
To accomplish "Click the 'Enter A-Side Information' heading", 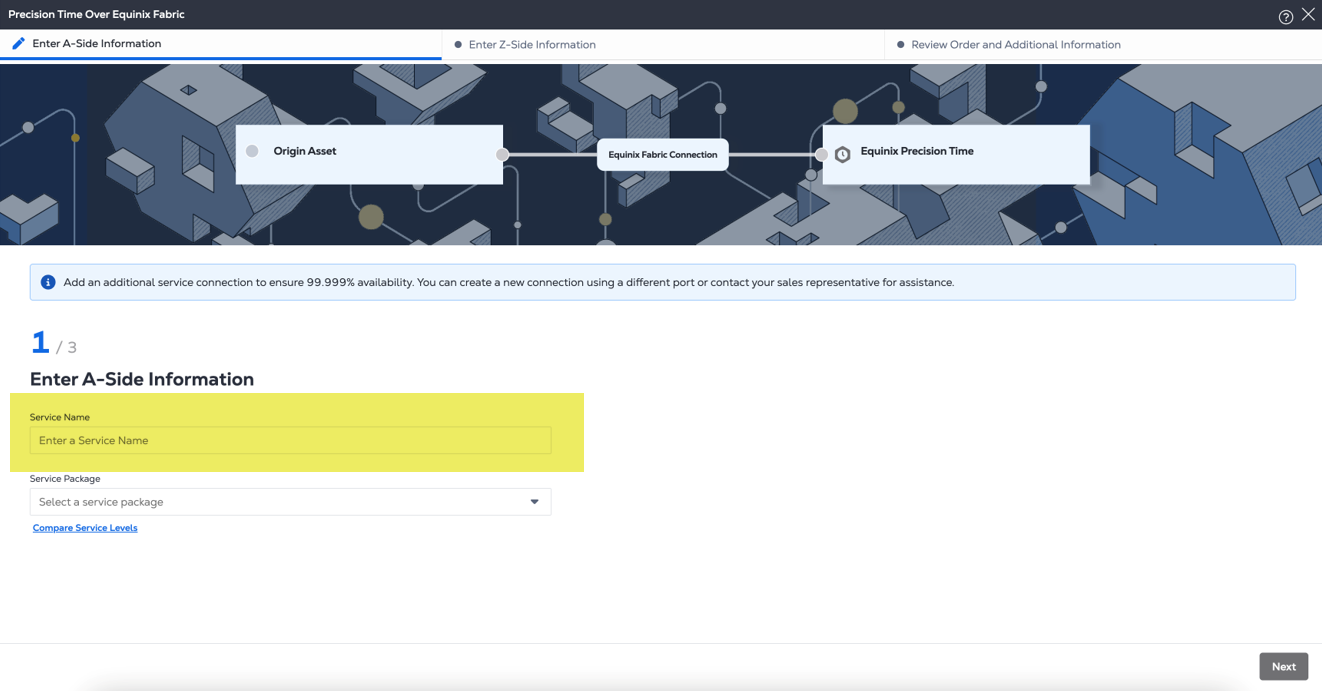I will point(142,379).
